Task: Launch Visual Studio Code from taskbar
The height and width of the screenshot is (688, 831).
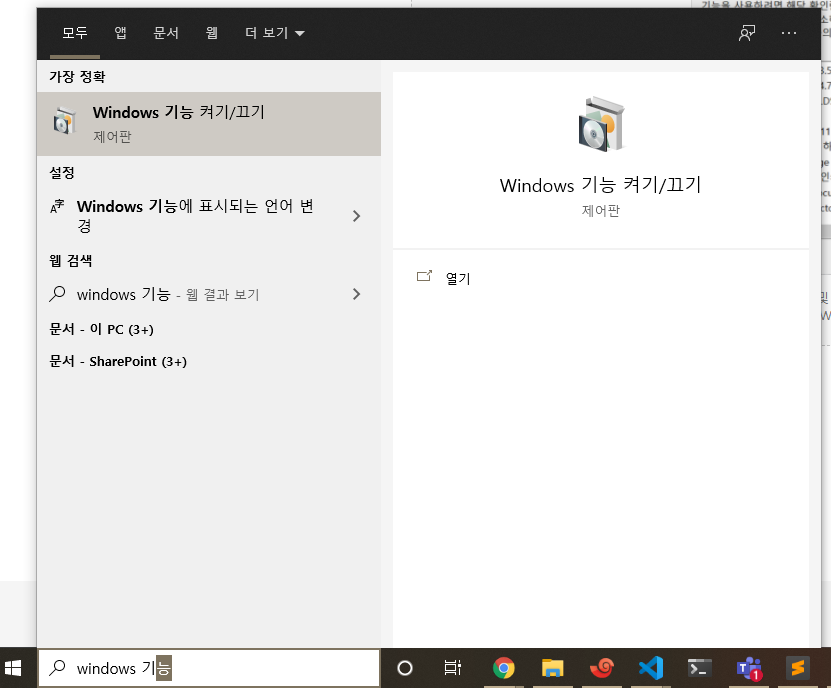Action: [651, 668]
